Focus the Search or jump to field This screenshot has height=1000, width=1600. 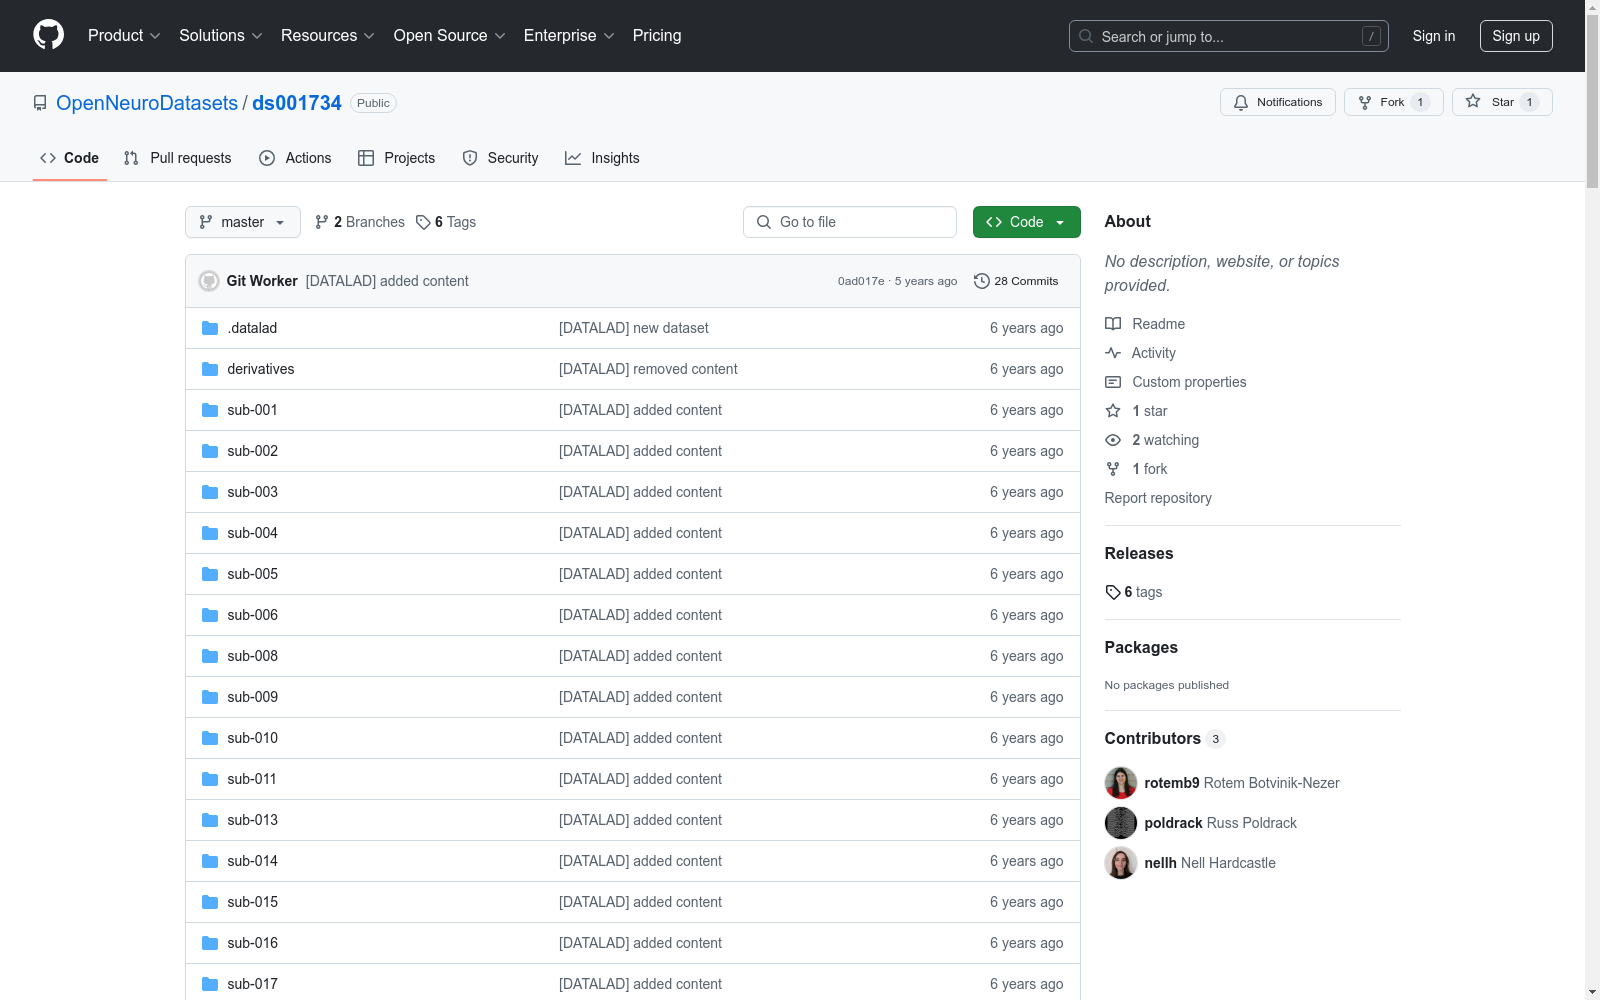1229,36
